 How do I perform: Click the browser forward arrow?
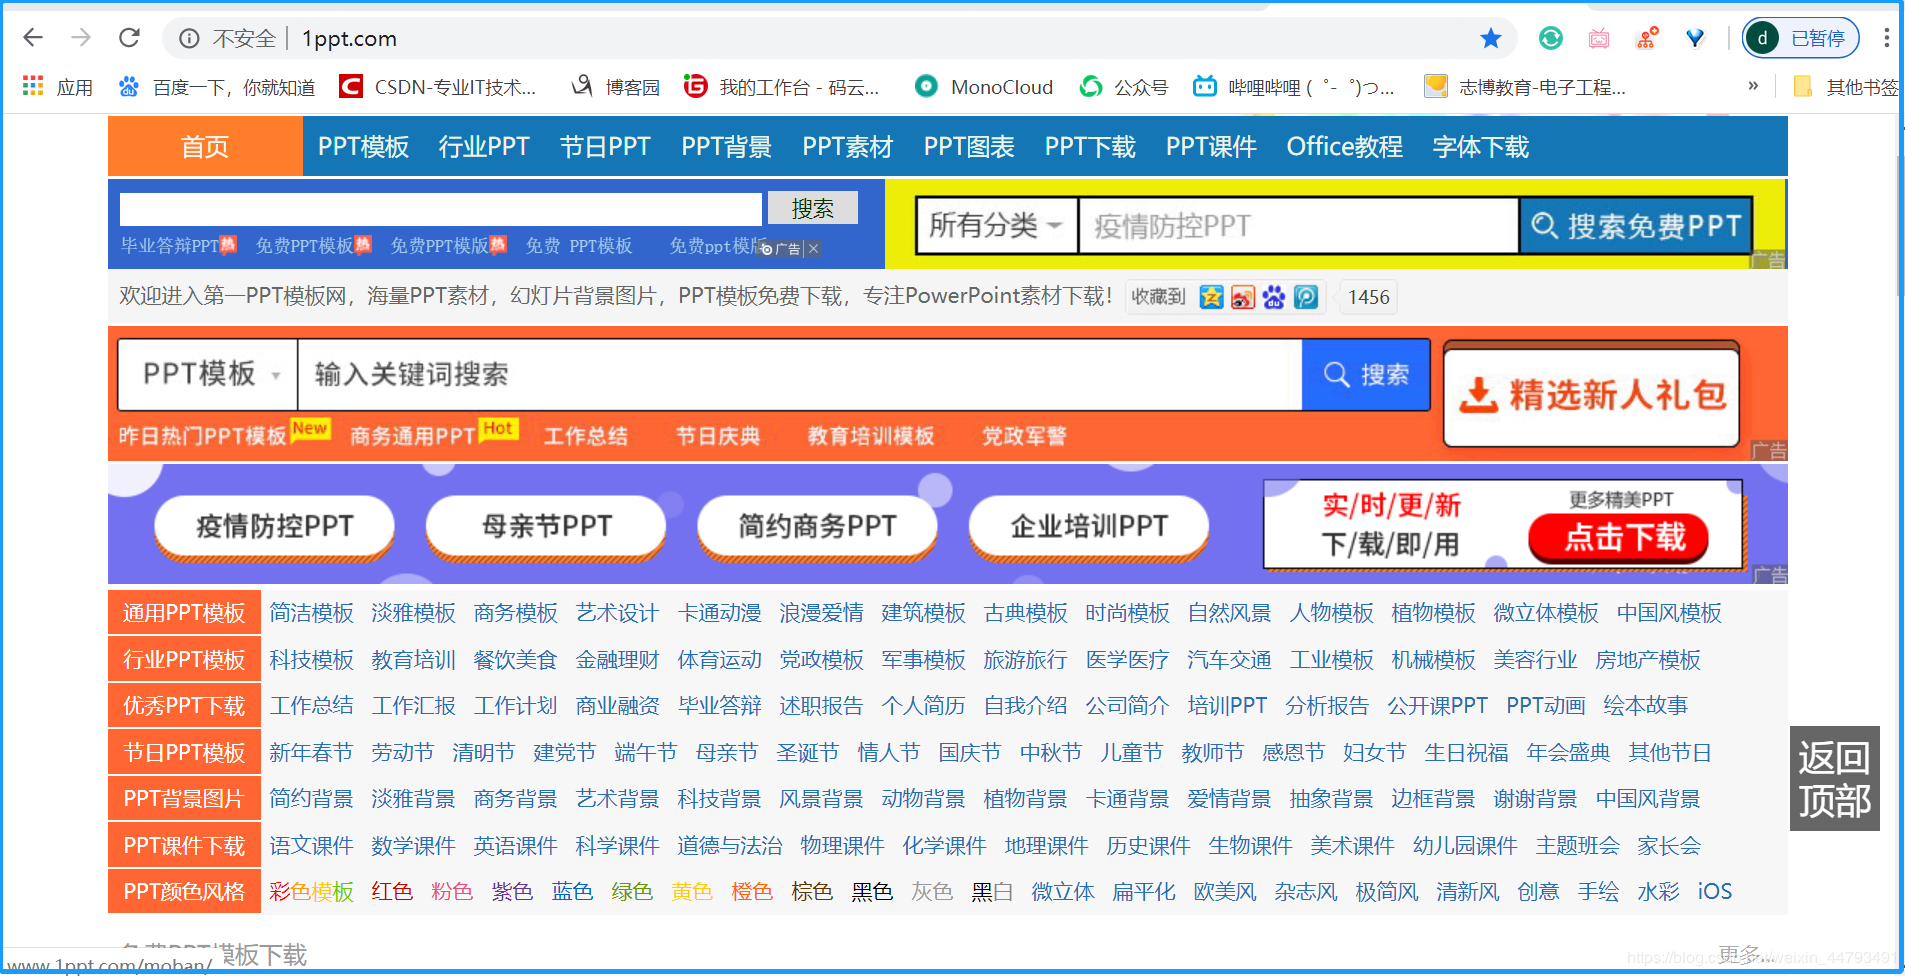81,38
